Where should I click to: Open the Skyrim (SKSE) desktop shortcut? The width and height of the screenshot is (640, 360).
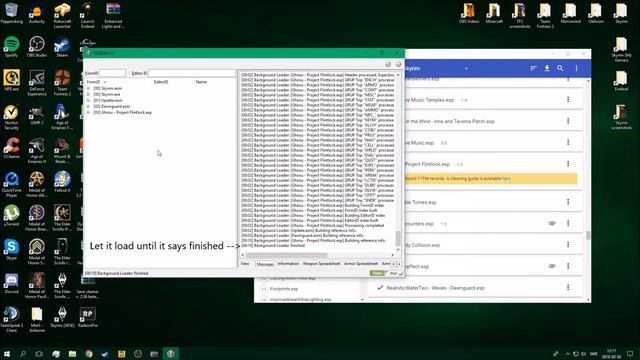[x=62, y=317]
